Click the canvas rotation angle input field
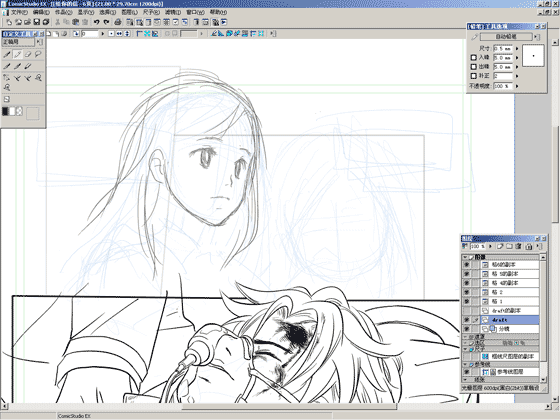The width and height of the screenshot is (560, 420). click(90, 34)
